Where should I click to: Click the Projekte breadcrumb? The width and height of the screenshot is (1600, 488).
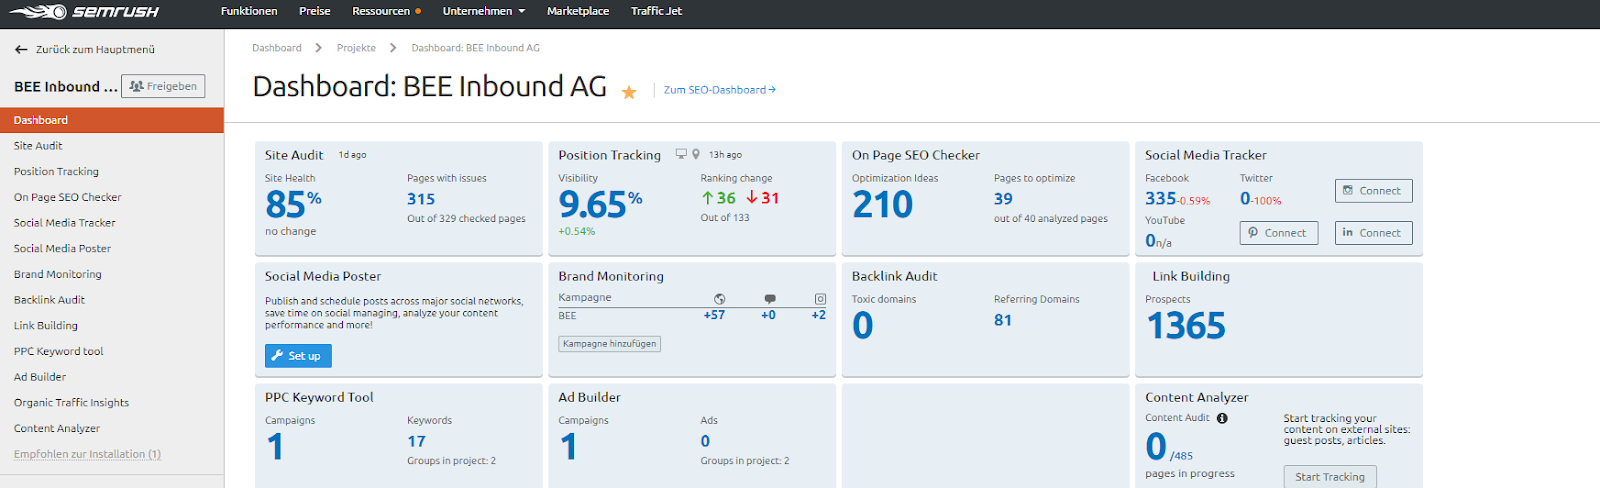click(356, 48)
